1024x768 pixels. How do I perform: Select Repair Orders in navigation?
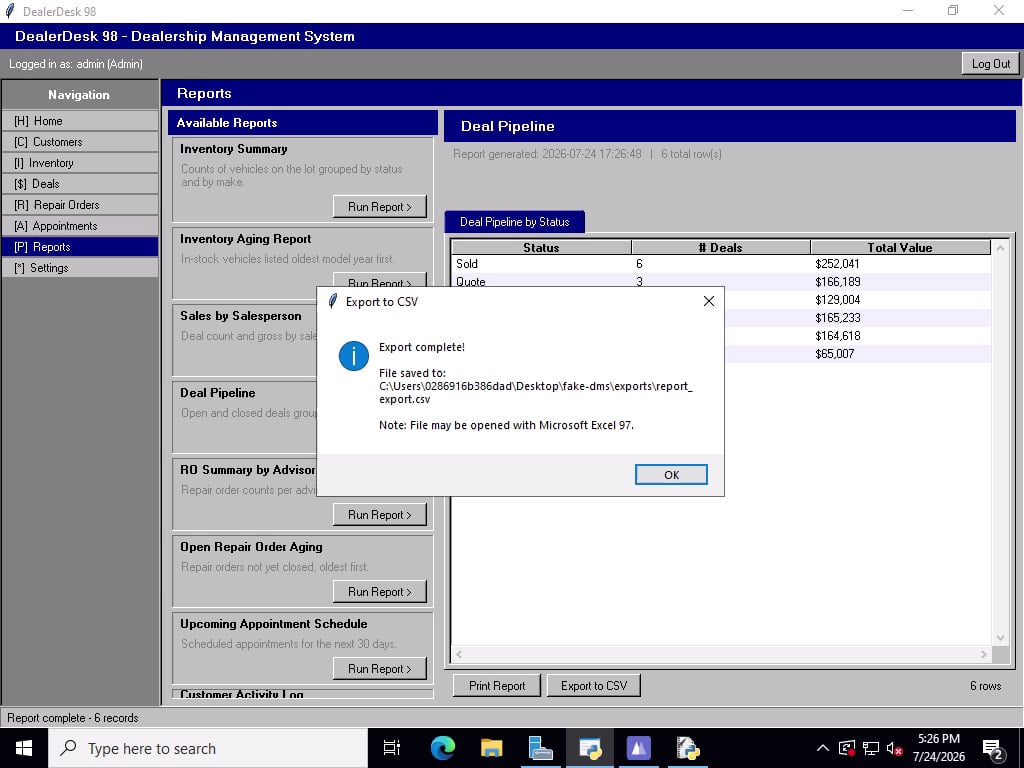(x=80, y=204)
